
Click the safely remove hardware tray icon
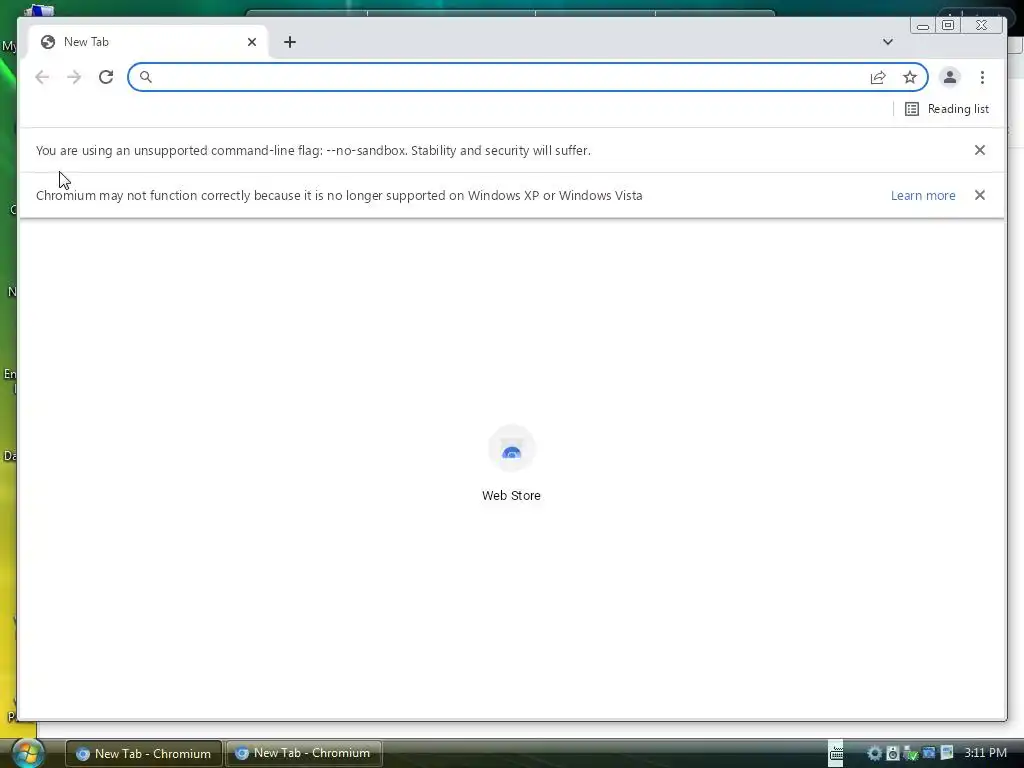[911, 754]
